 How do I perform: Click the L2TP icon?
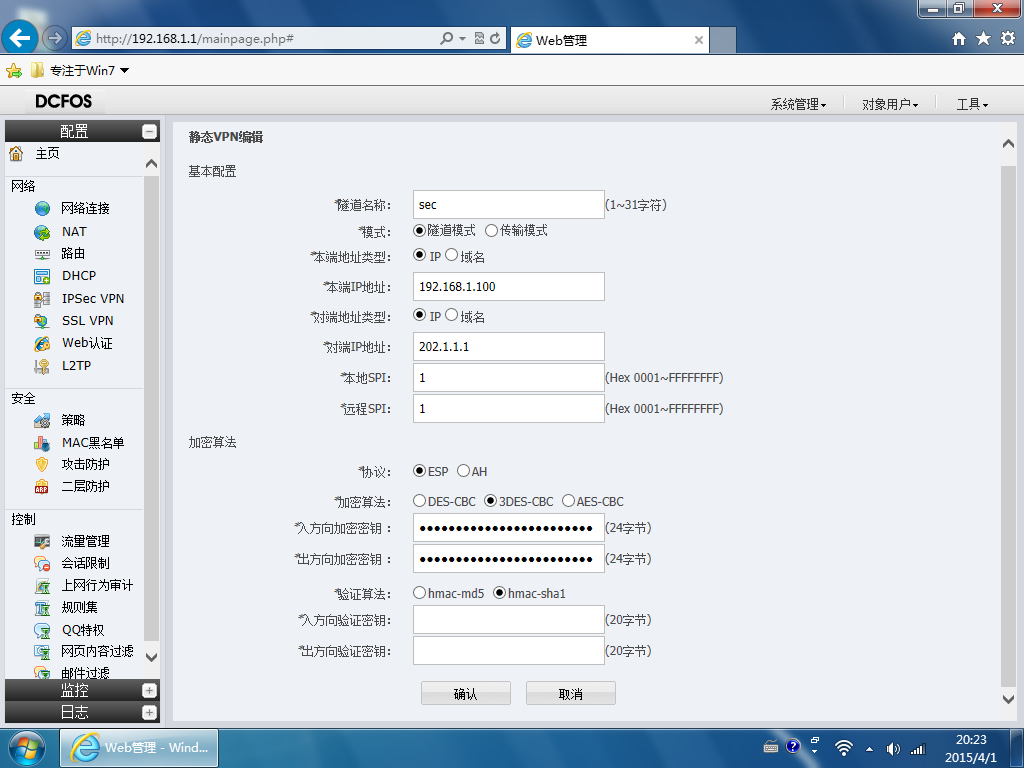coord(42,366)
